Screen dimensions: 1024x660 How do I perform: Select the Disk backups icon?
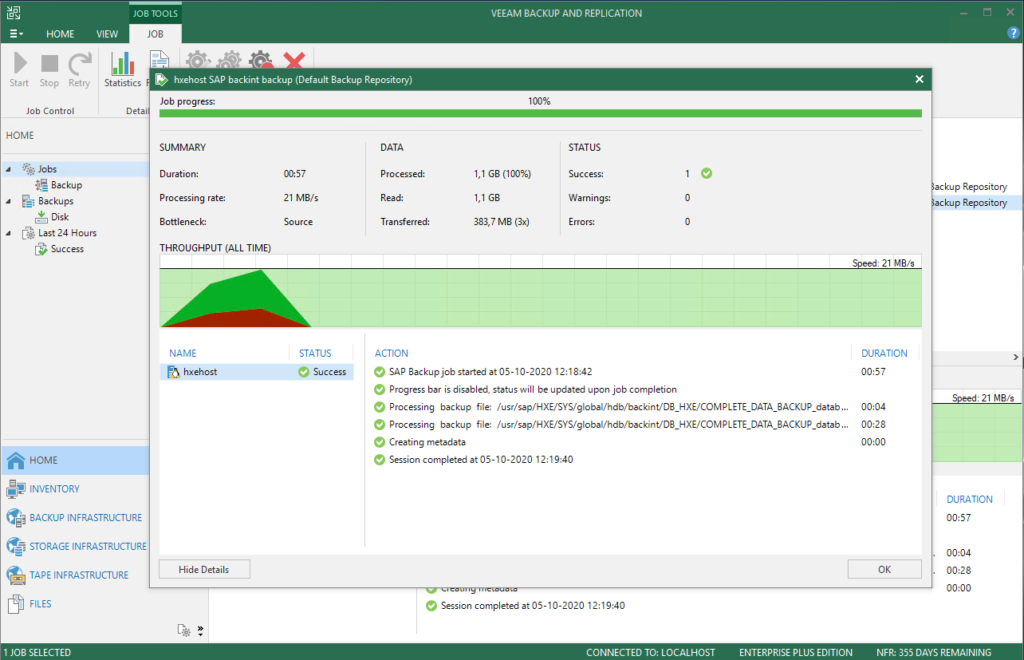point(42,217)
